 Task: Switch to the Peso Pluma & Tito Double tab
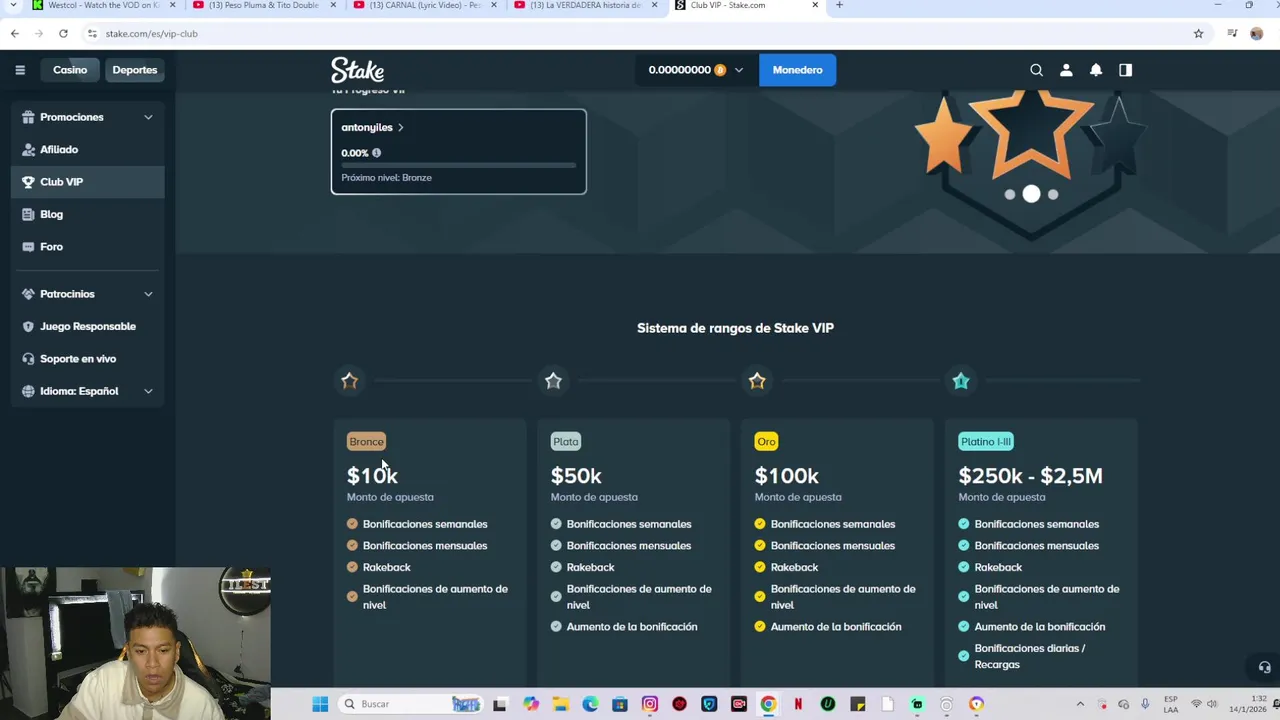[264, 5]
